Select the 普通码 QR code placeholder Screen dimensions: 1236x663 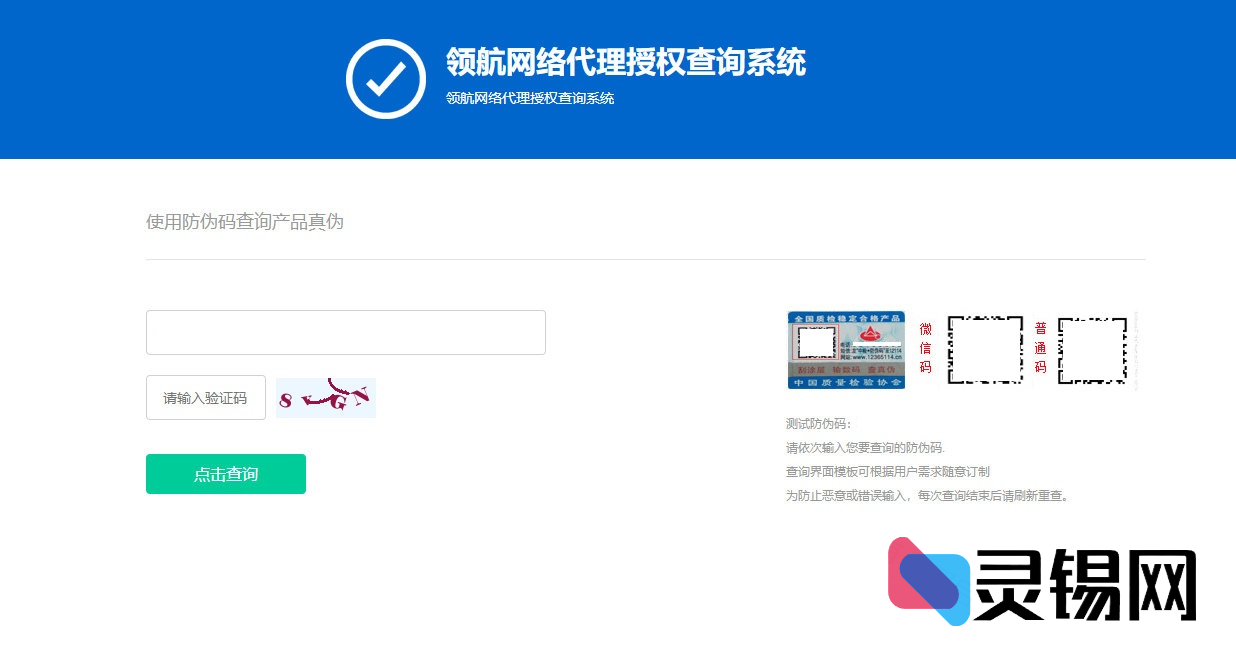pos(1092,350)
